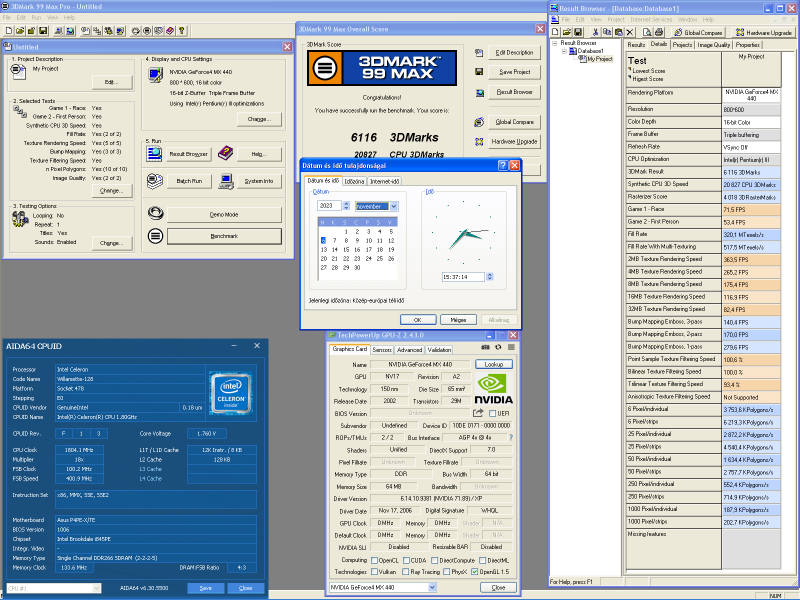The height and width of the screenshot is (600, 800).
Task: Click Hardware Upgrade toolbar button in Result Browser
Action: point(763,32)
